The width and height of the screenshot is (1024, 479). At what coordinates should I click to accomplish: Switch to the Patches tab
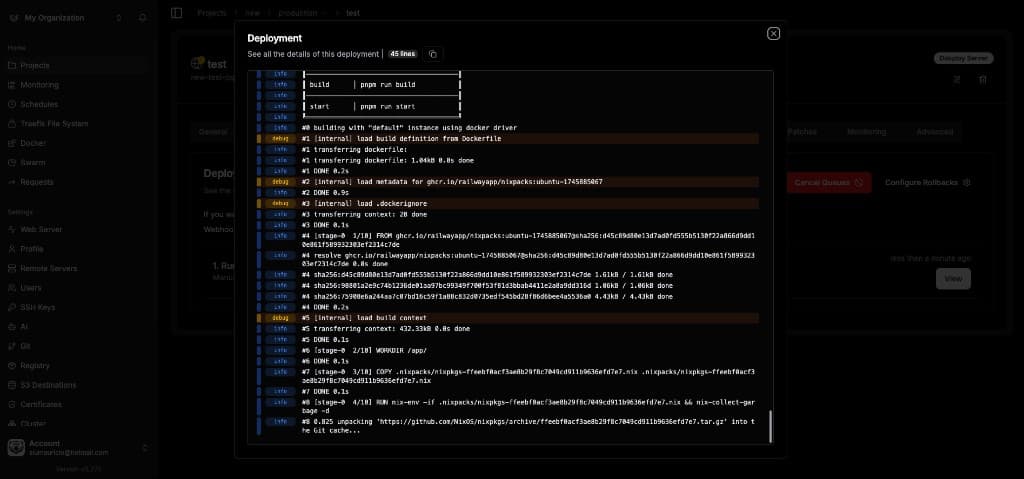pos(801,131)
